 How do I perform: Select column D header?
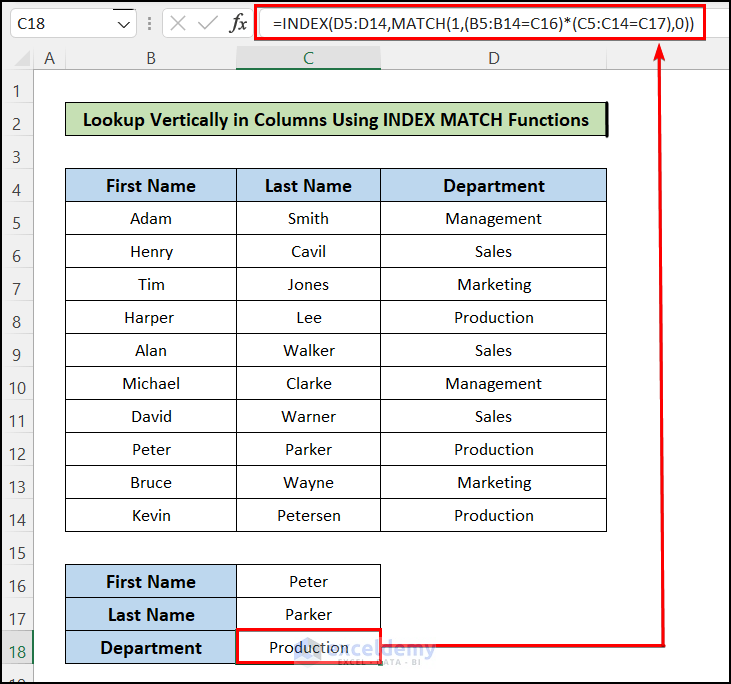(493, 59)
